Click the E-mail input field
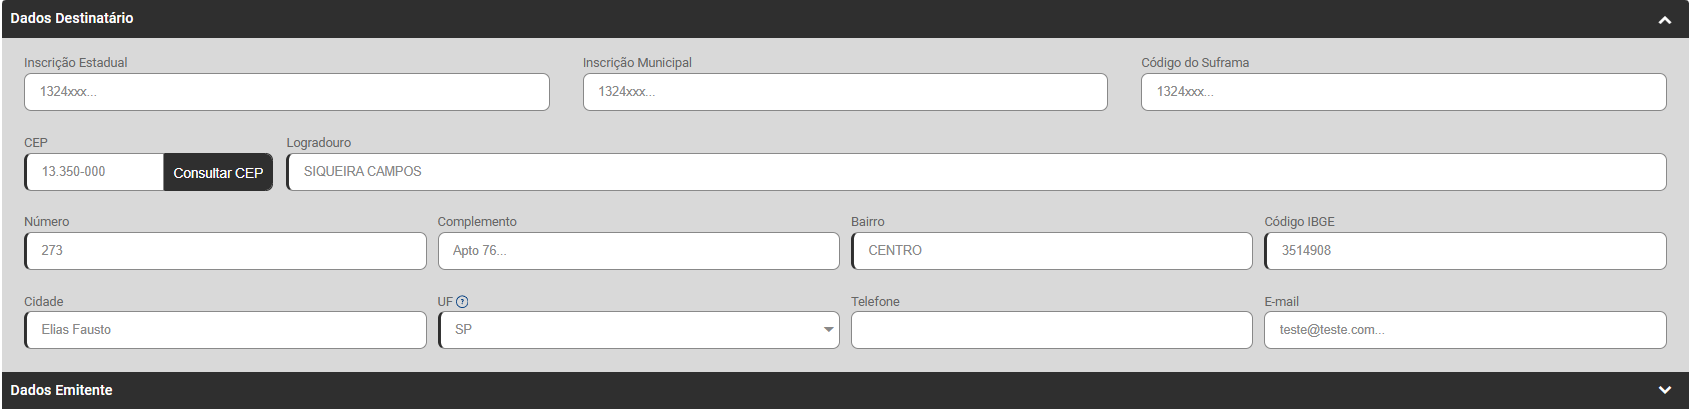Screen dimensions: 1691x409 [x=1465, y=330]
